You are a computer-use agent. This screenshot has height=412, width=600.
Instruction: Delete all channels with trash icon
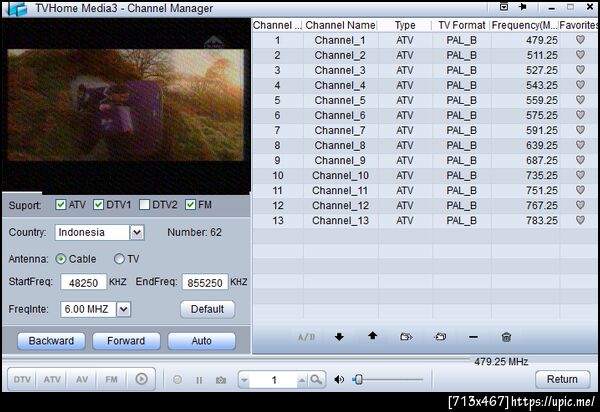(506, 337)
